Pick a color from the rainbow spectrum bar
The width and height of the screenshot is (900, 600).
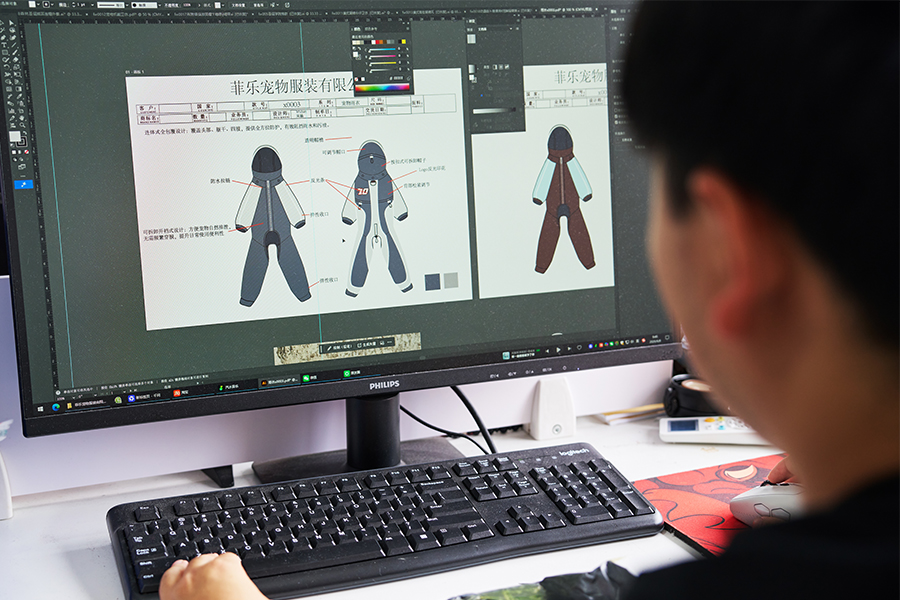(382, 87)
